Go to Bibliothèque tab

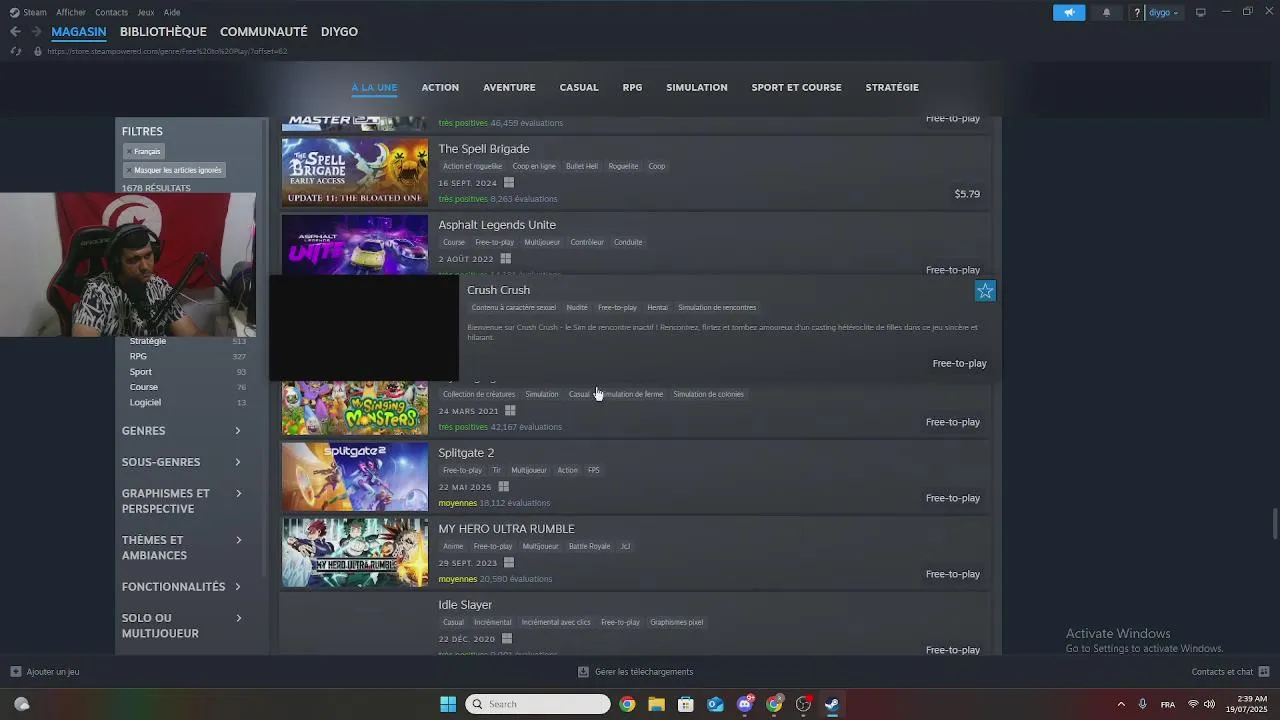coord(163,32)
